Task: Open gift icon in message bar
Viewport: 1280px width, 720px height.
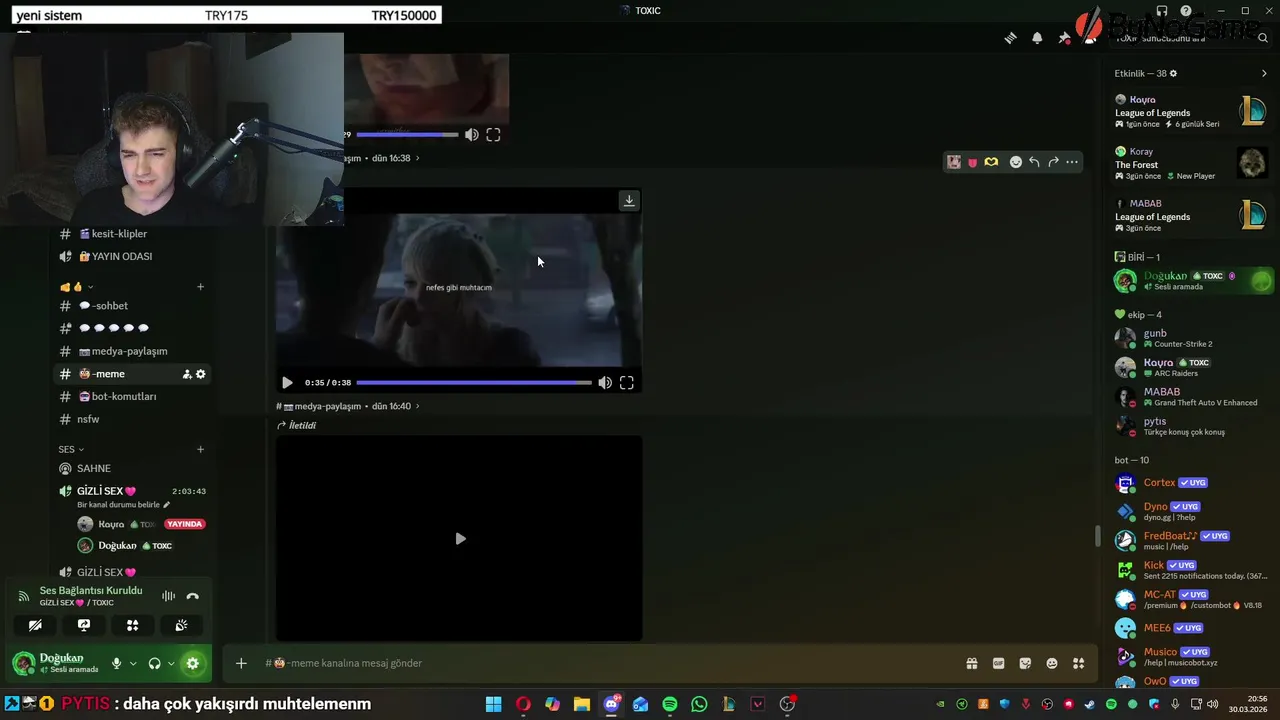Action: click(971, 663)
